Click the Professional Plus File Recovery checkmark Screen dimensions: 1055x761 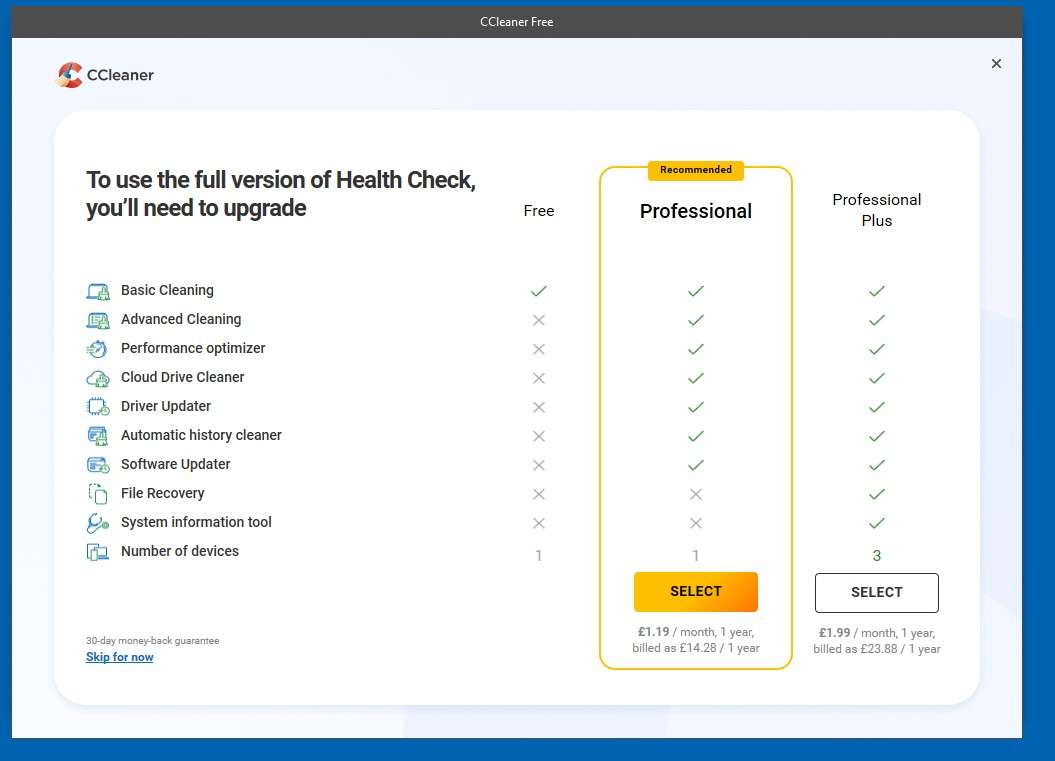click(876, 494)
